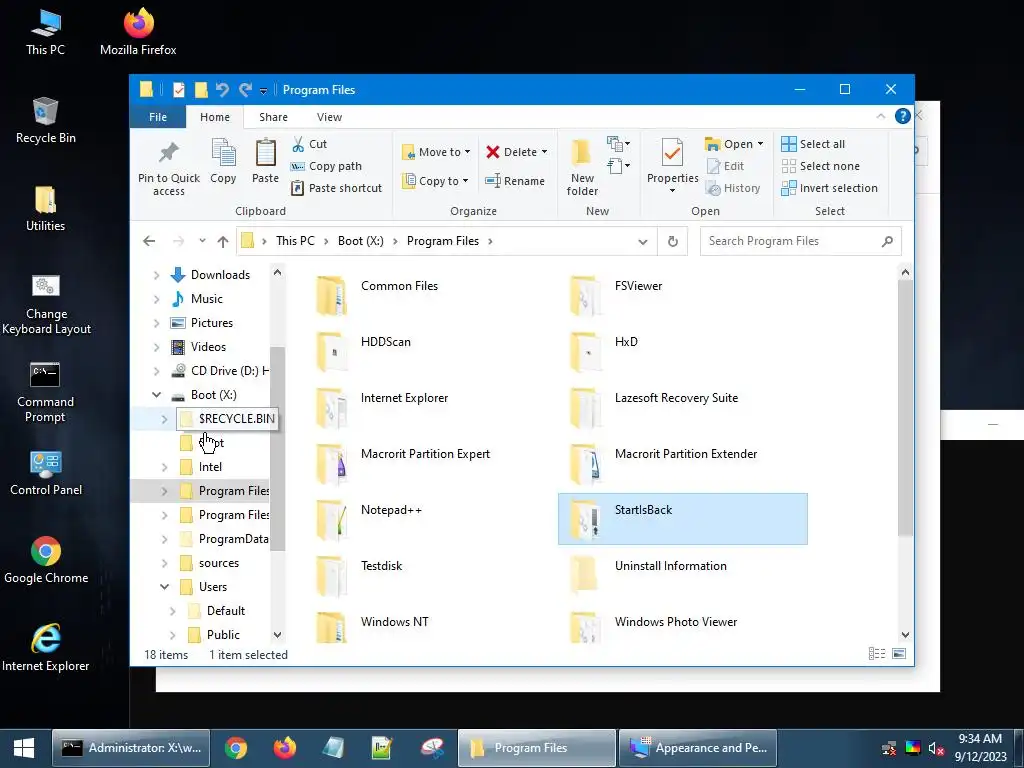1024x768 pixels.
Task: Launch Firefox from taskbar
Action: coord(284,748)
